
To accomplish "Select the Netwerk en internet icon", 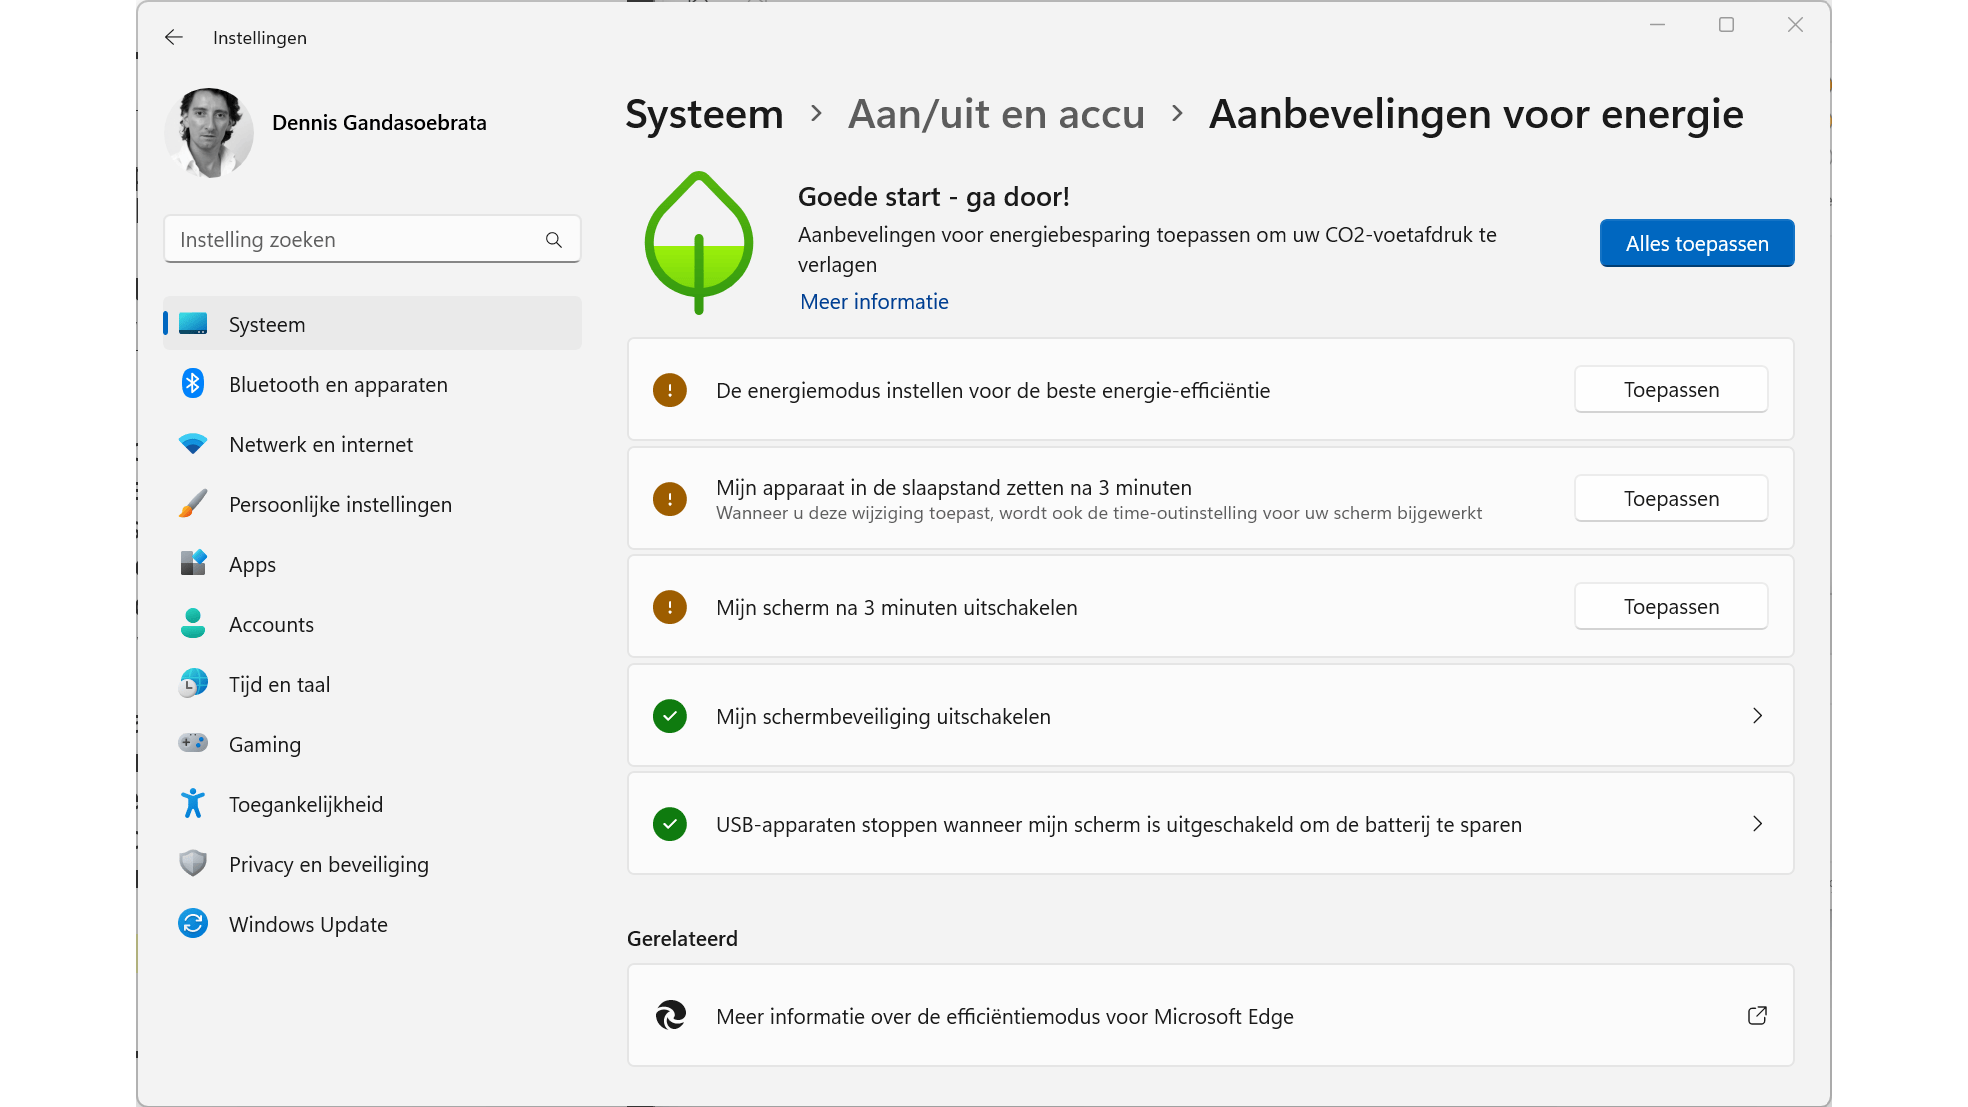I will 193,444.
